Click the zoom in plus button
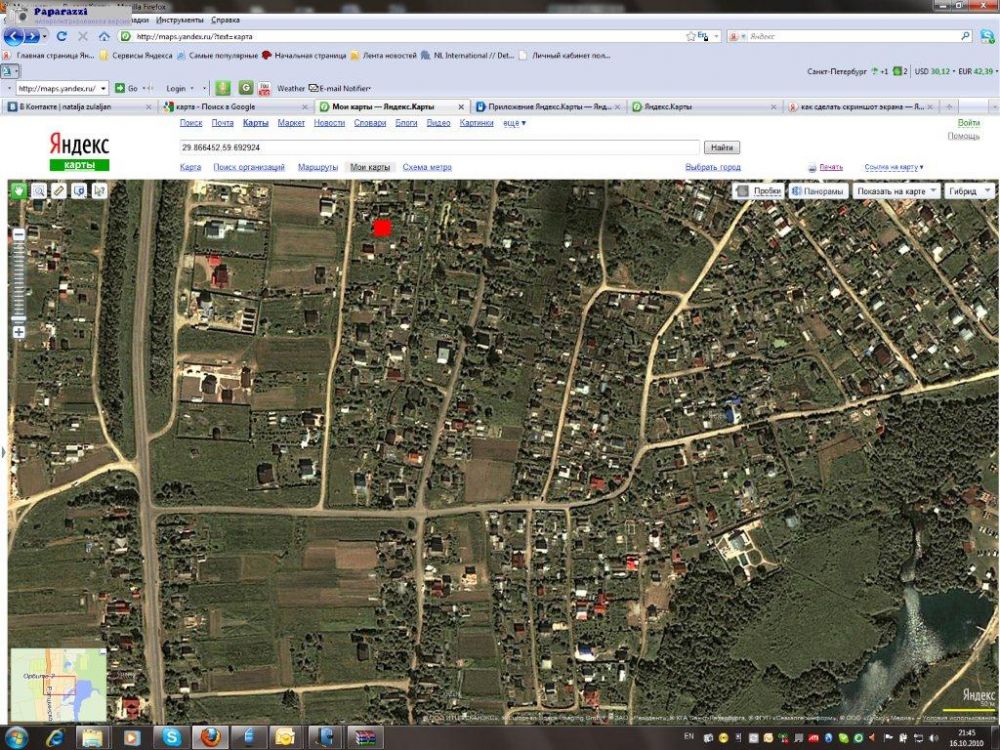The width and height of the screenshot is (1000, 750). point(18,331)
